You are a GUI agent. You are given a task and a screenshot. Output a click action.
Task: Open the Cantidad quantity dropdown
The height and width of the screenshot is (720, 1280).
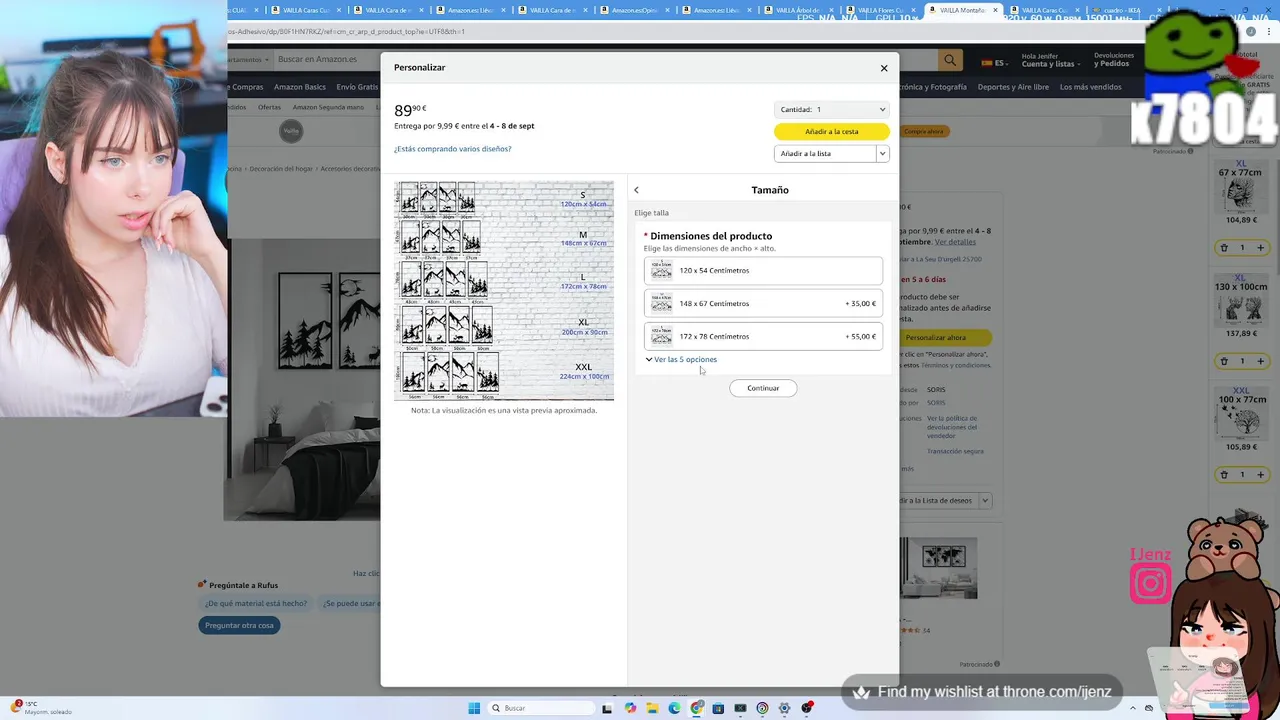pyautogui.click(x=832, y=109)
